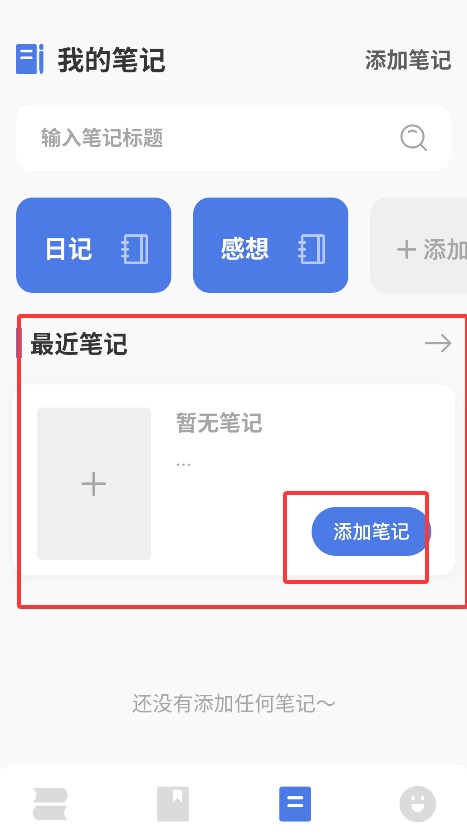This screenshot has width=467, height=835.
Task: Open the smiley face profile tab
Action: coord(418,804)
